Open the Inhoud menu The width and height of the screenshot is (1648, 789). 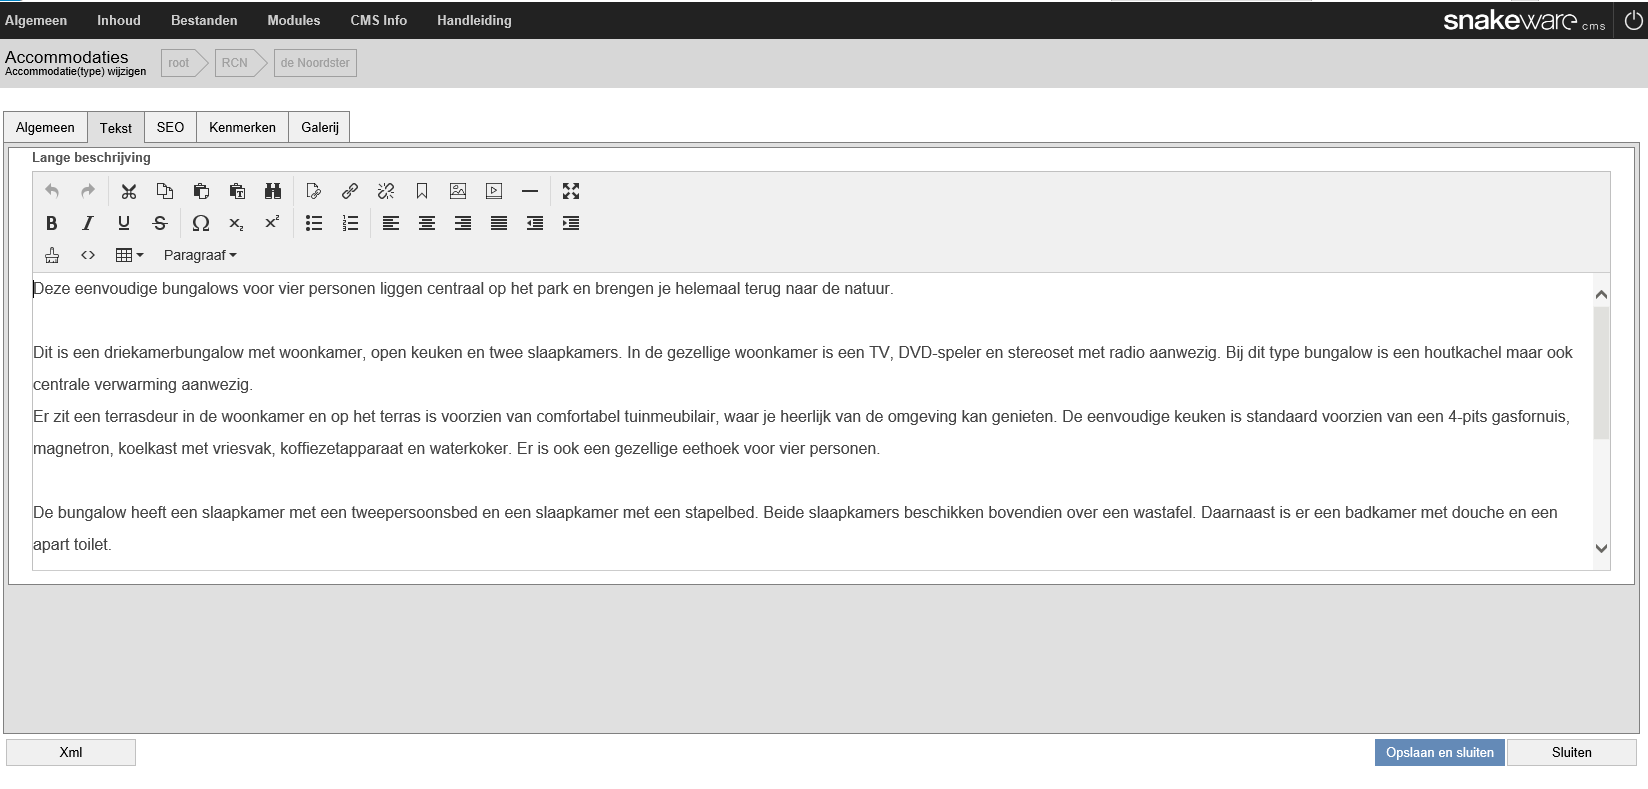(x=119, y=20)
